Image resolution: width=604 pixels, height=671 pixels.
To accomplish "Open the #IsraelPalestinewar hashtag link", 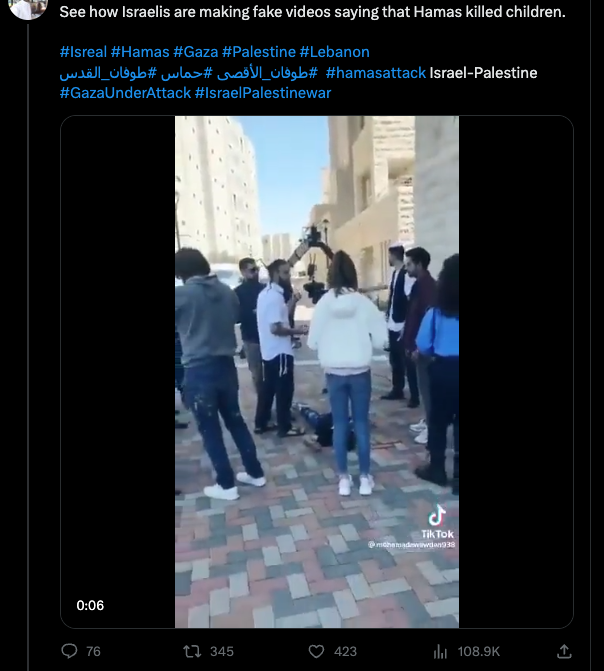I will click(263, 93).
